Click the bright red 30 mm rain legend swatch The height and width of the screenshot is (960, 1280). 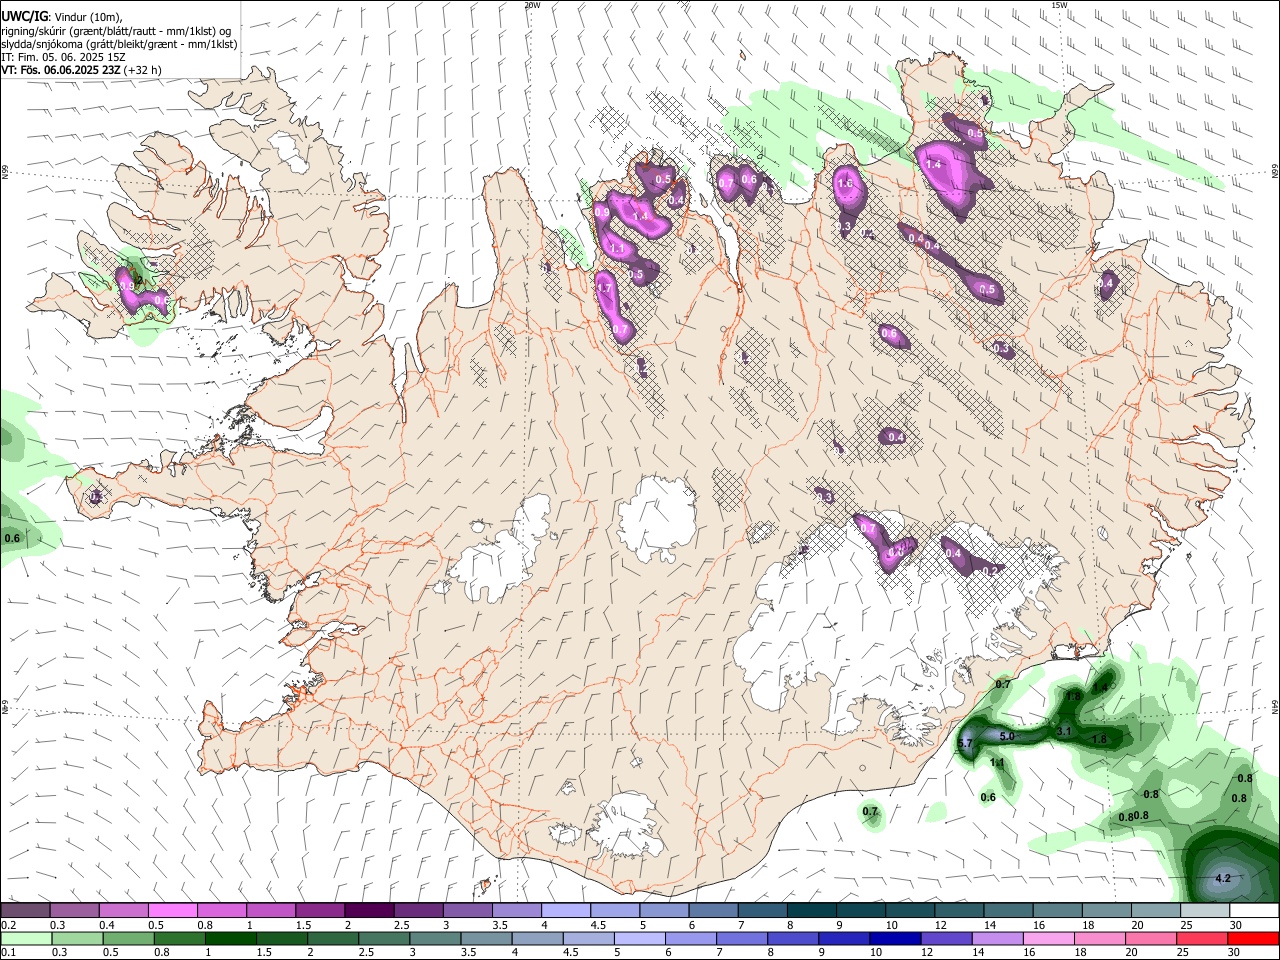[x=1255, y=938]
